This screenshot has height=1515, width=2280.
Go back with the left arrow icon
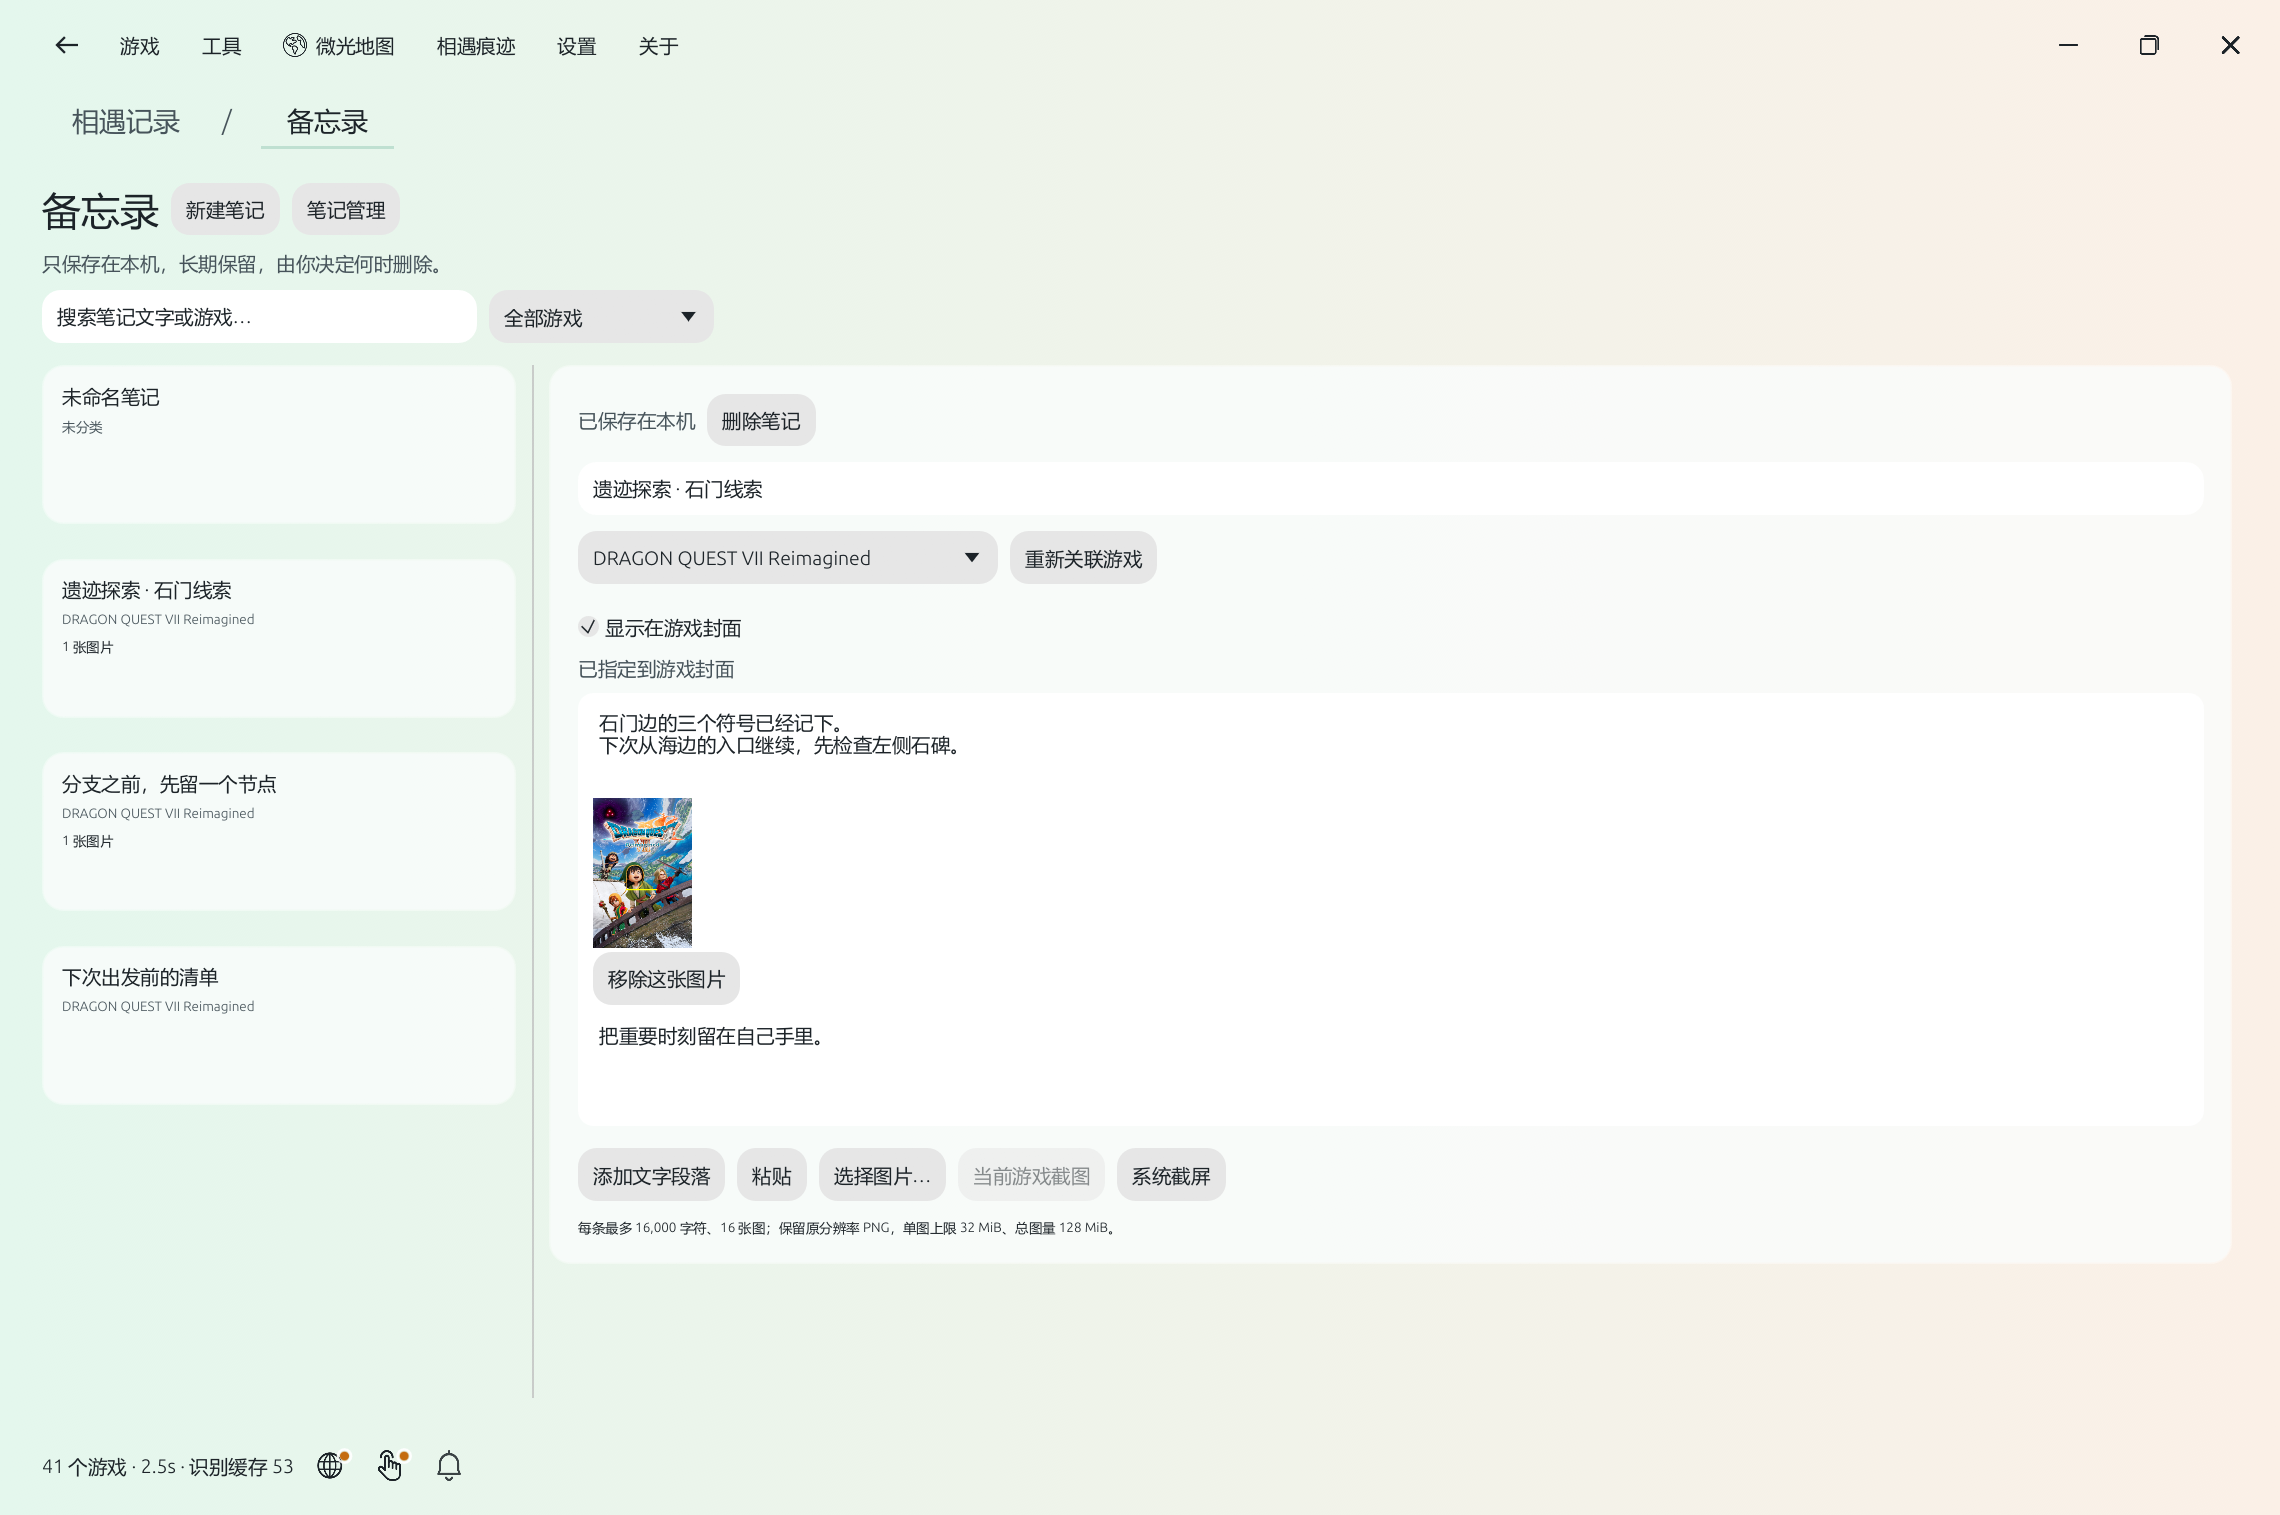(x=66, y=45)
